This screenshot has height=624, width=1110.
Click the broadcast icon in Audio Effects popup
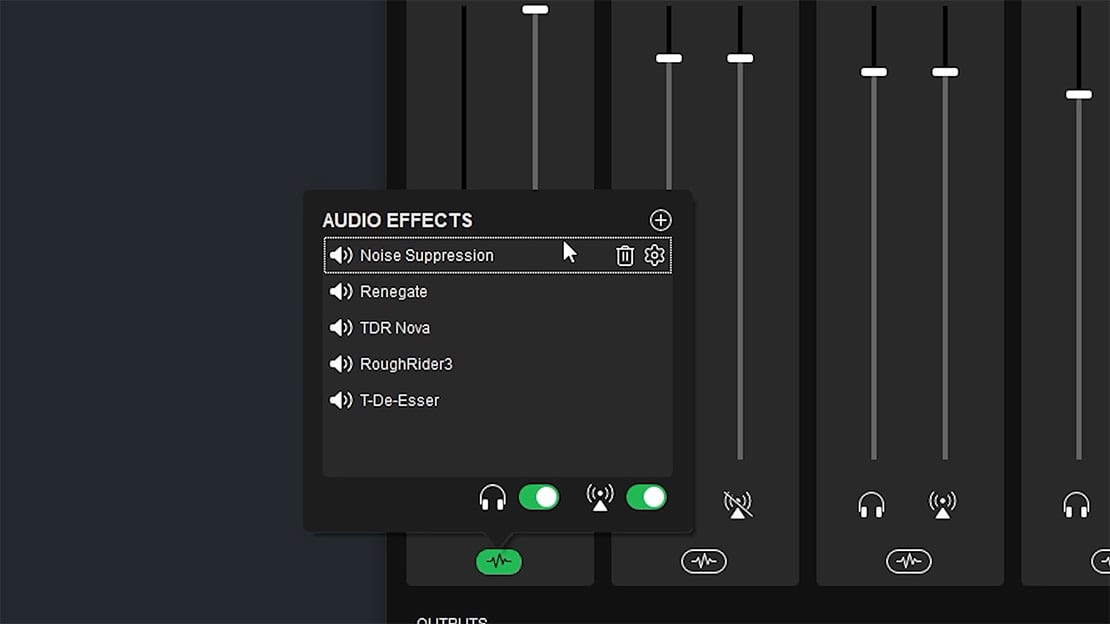[600, 497]
